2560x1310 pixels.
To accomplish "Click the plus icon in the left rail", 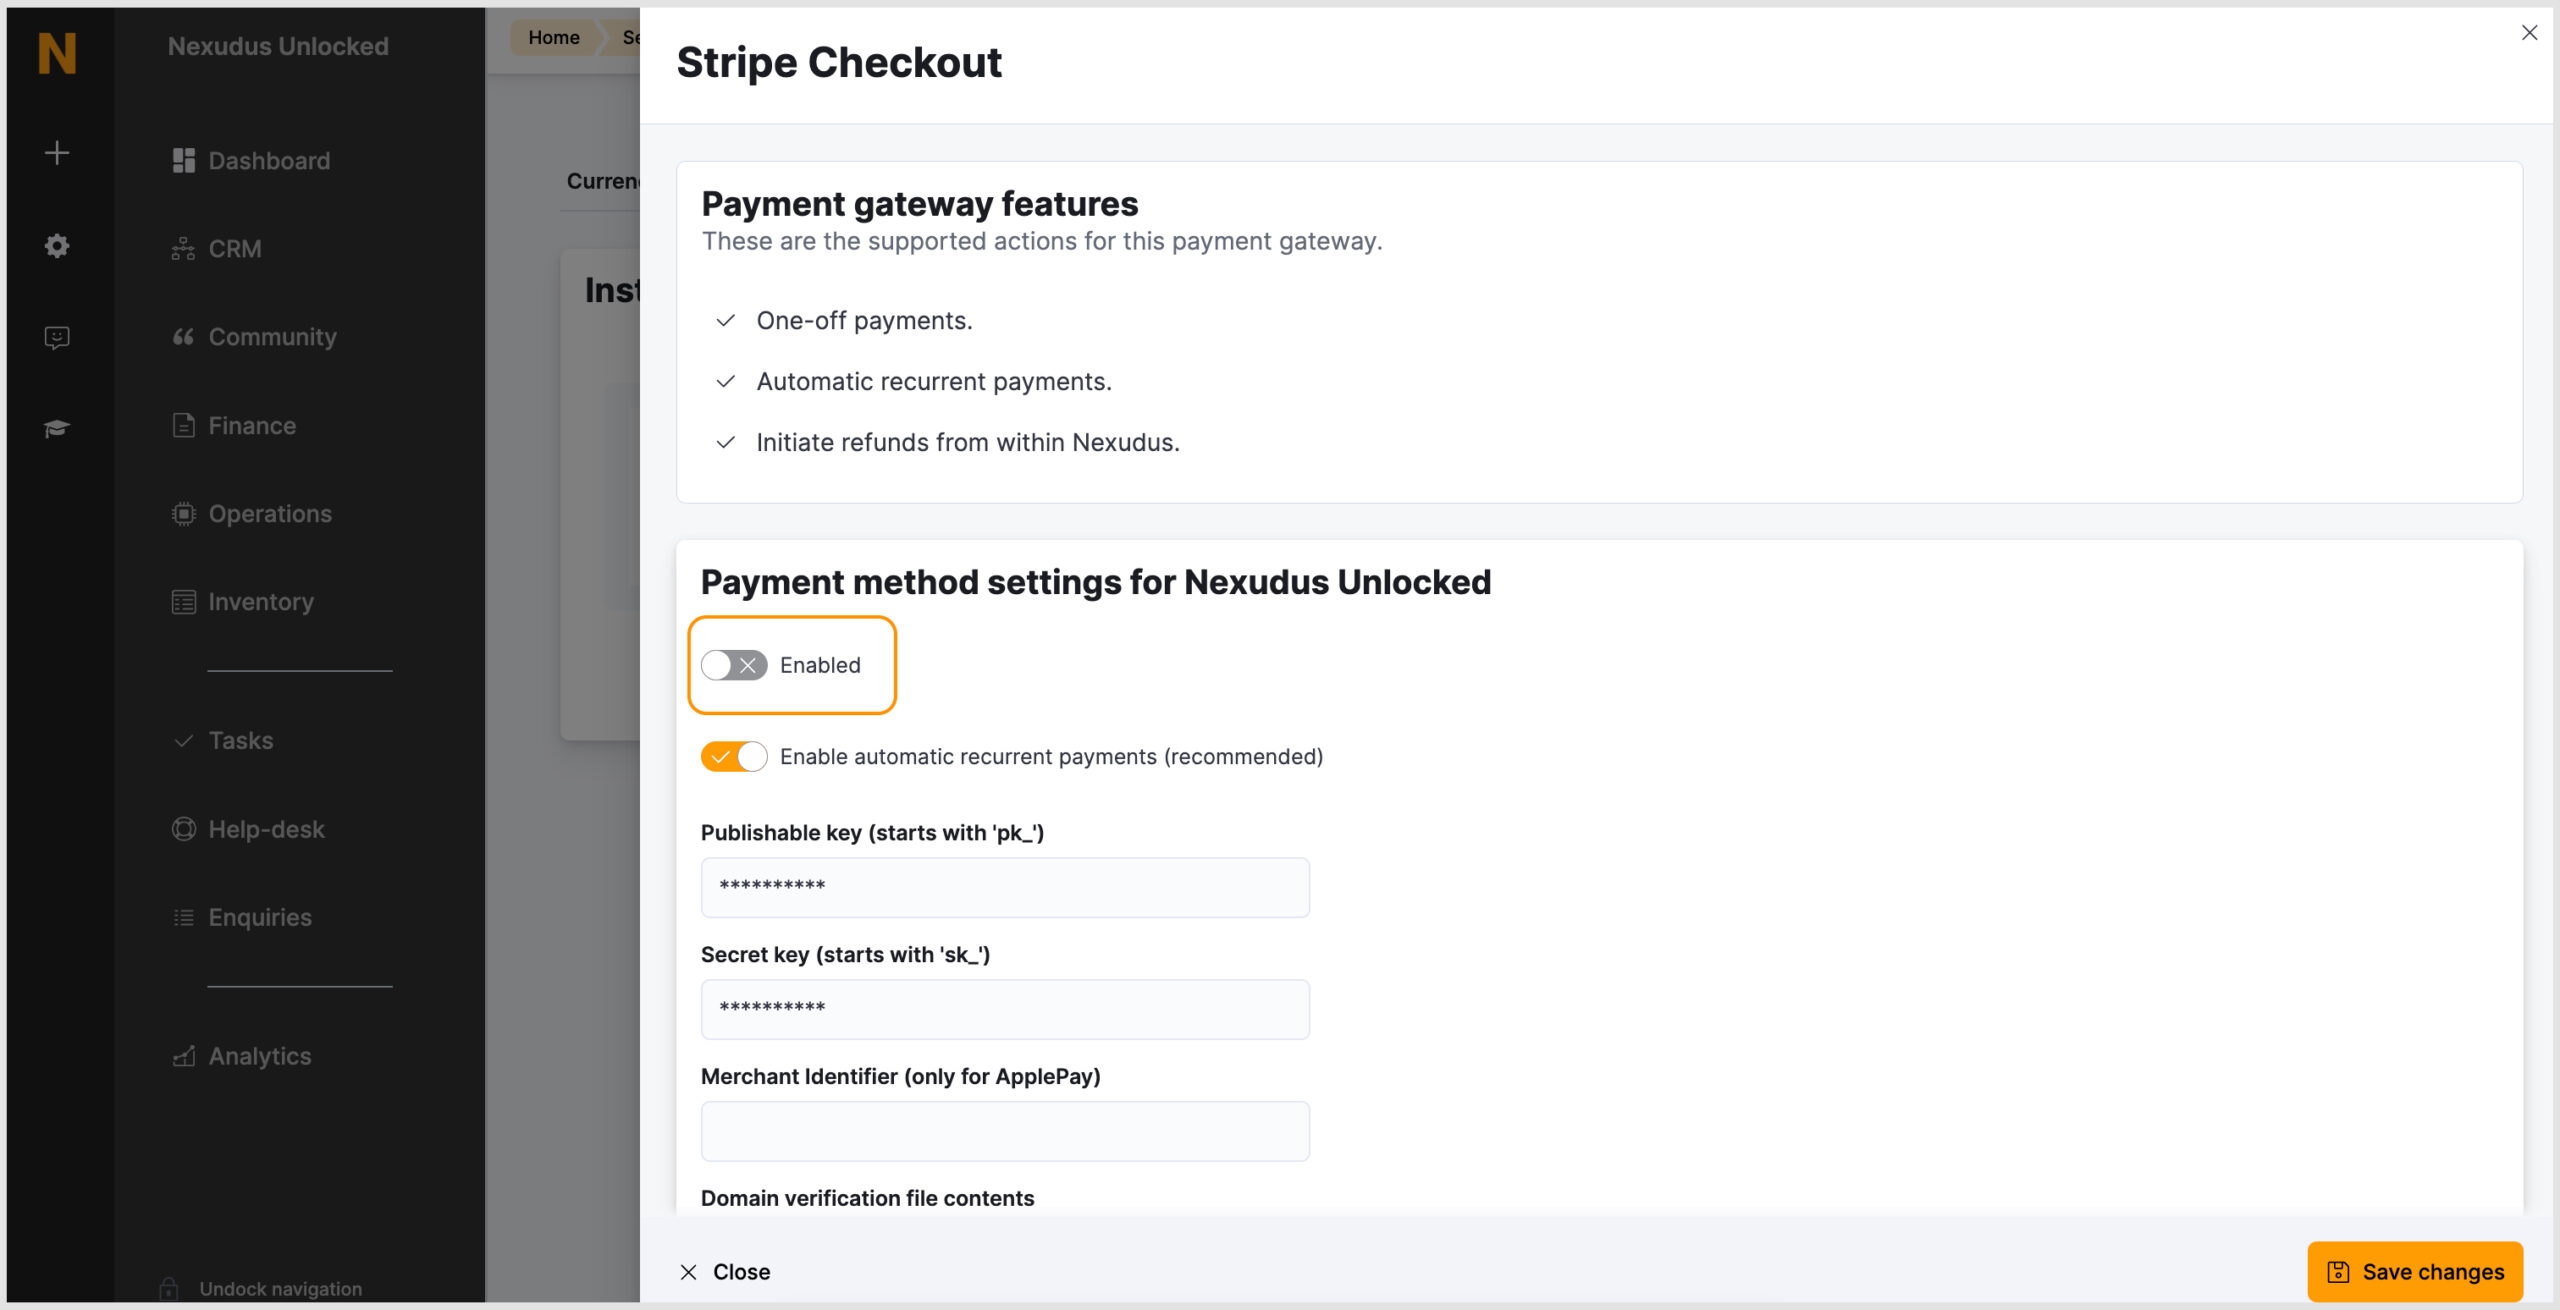I will [x=57, y=152].
